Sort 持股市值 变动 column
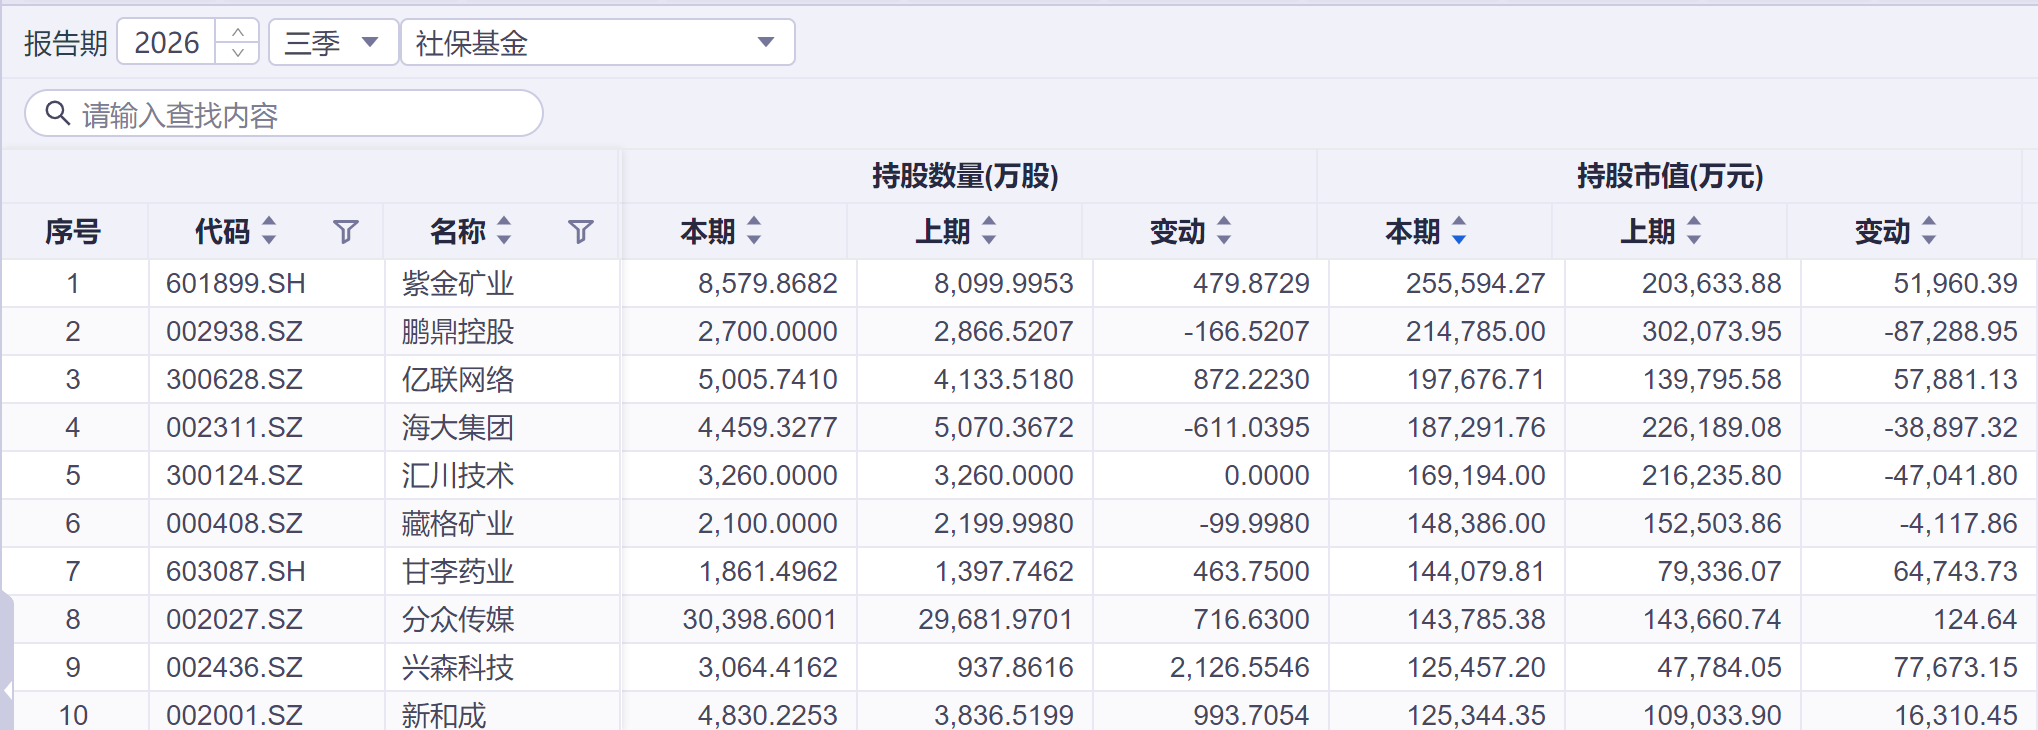This screenshot has height=730, width=2038. [x=1929, y=231]
